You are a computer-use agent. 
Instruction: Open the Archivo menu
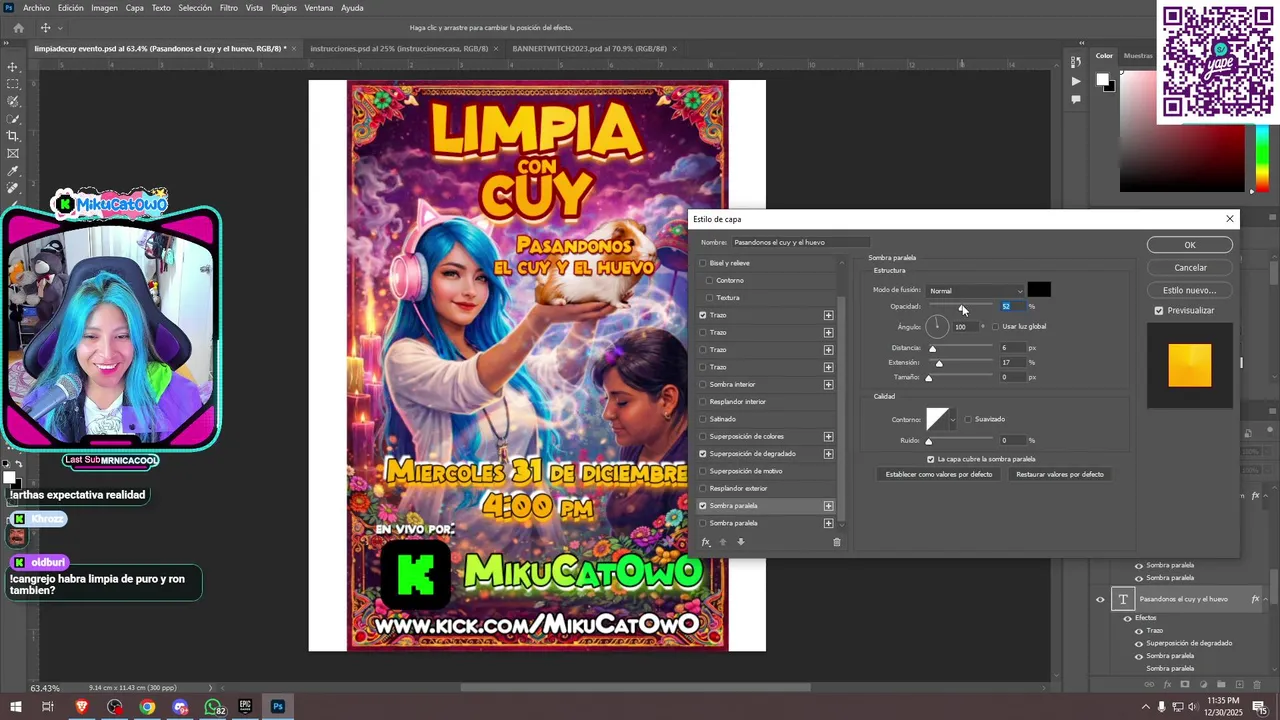[36, 7]
